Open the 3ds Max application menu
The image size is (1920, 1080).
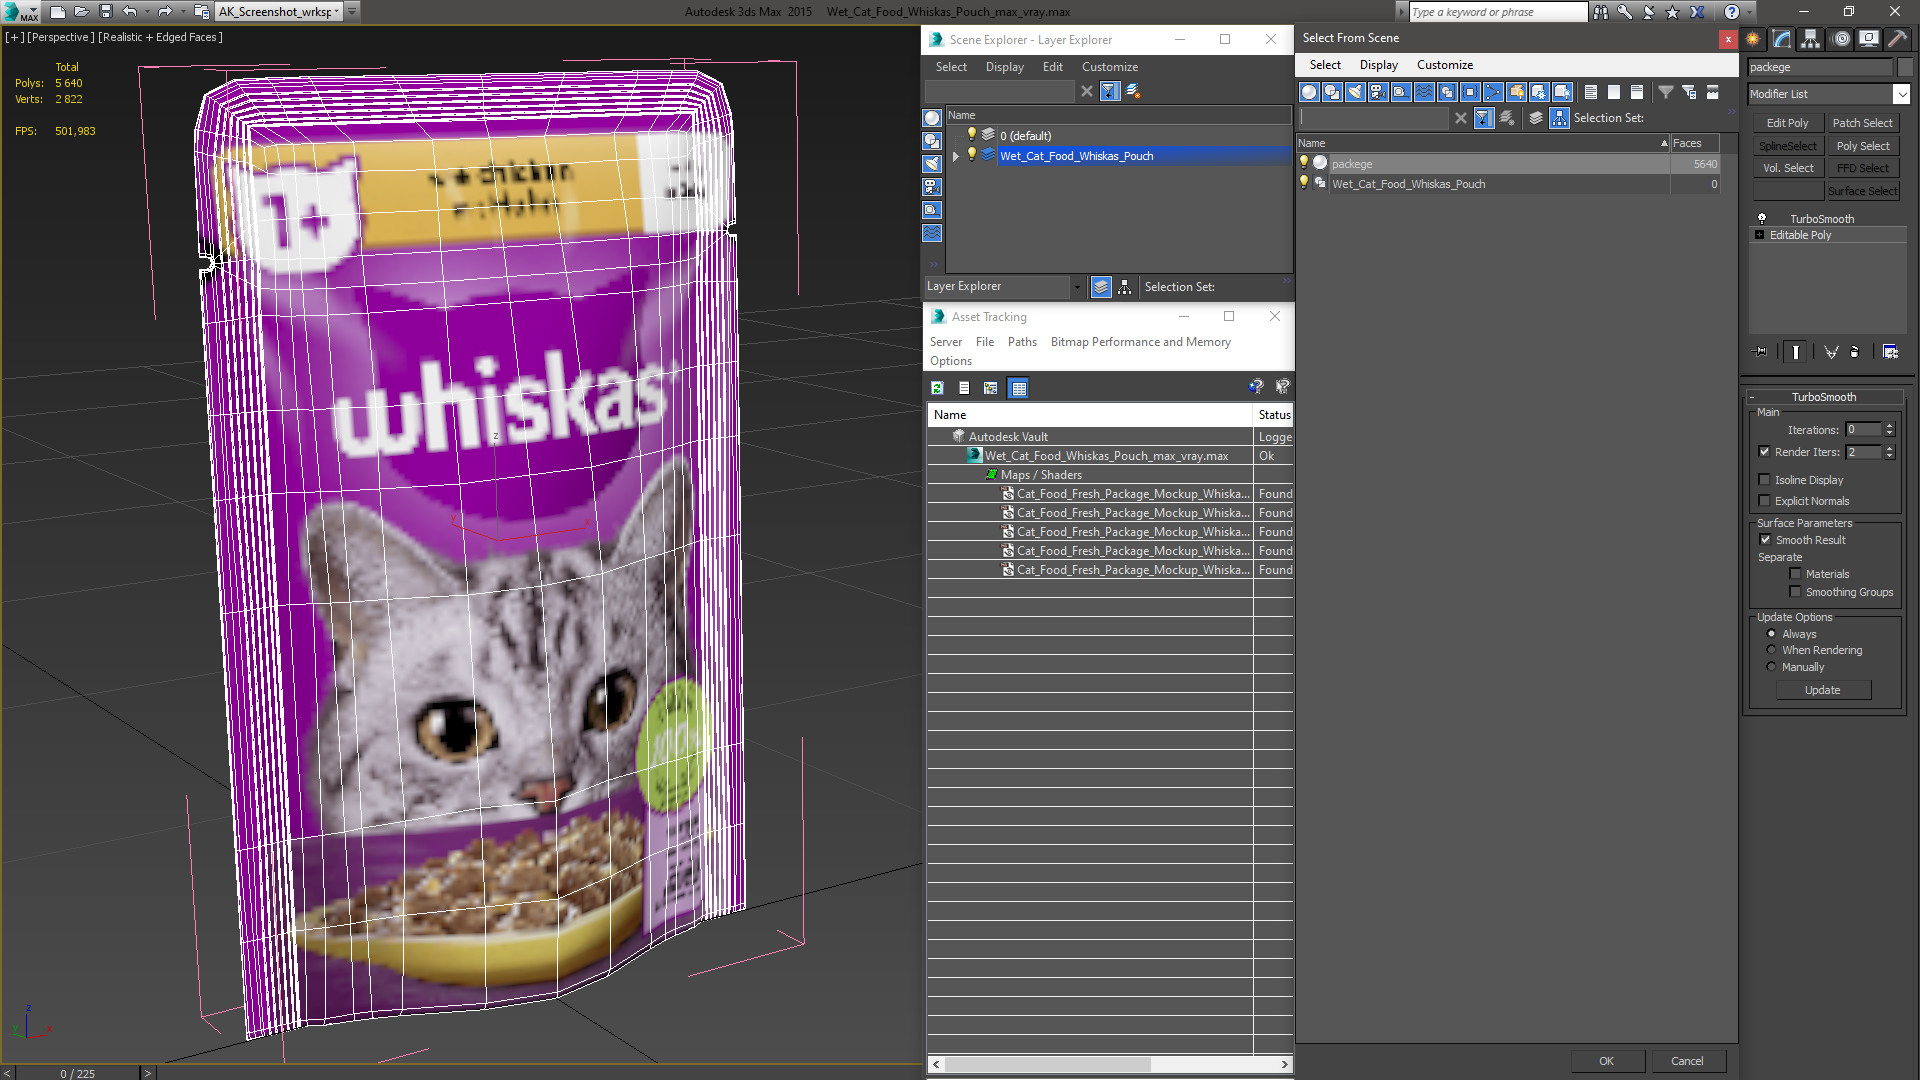[20, 12]
